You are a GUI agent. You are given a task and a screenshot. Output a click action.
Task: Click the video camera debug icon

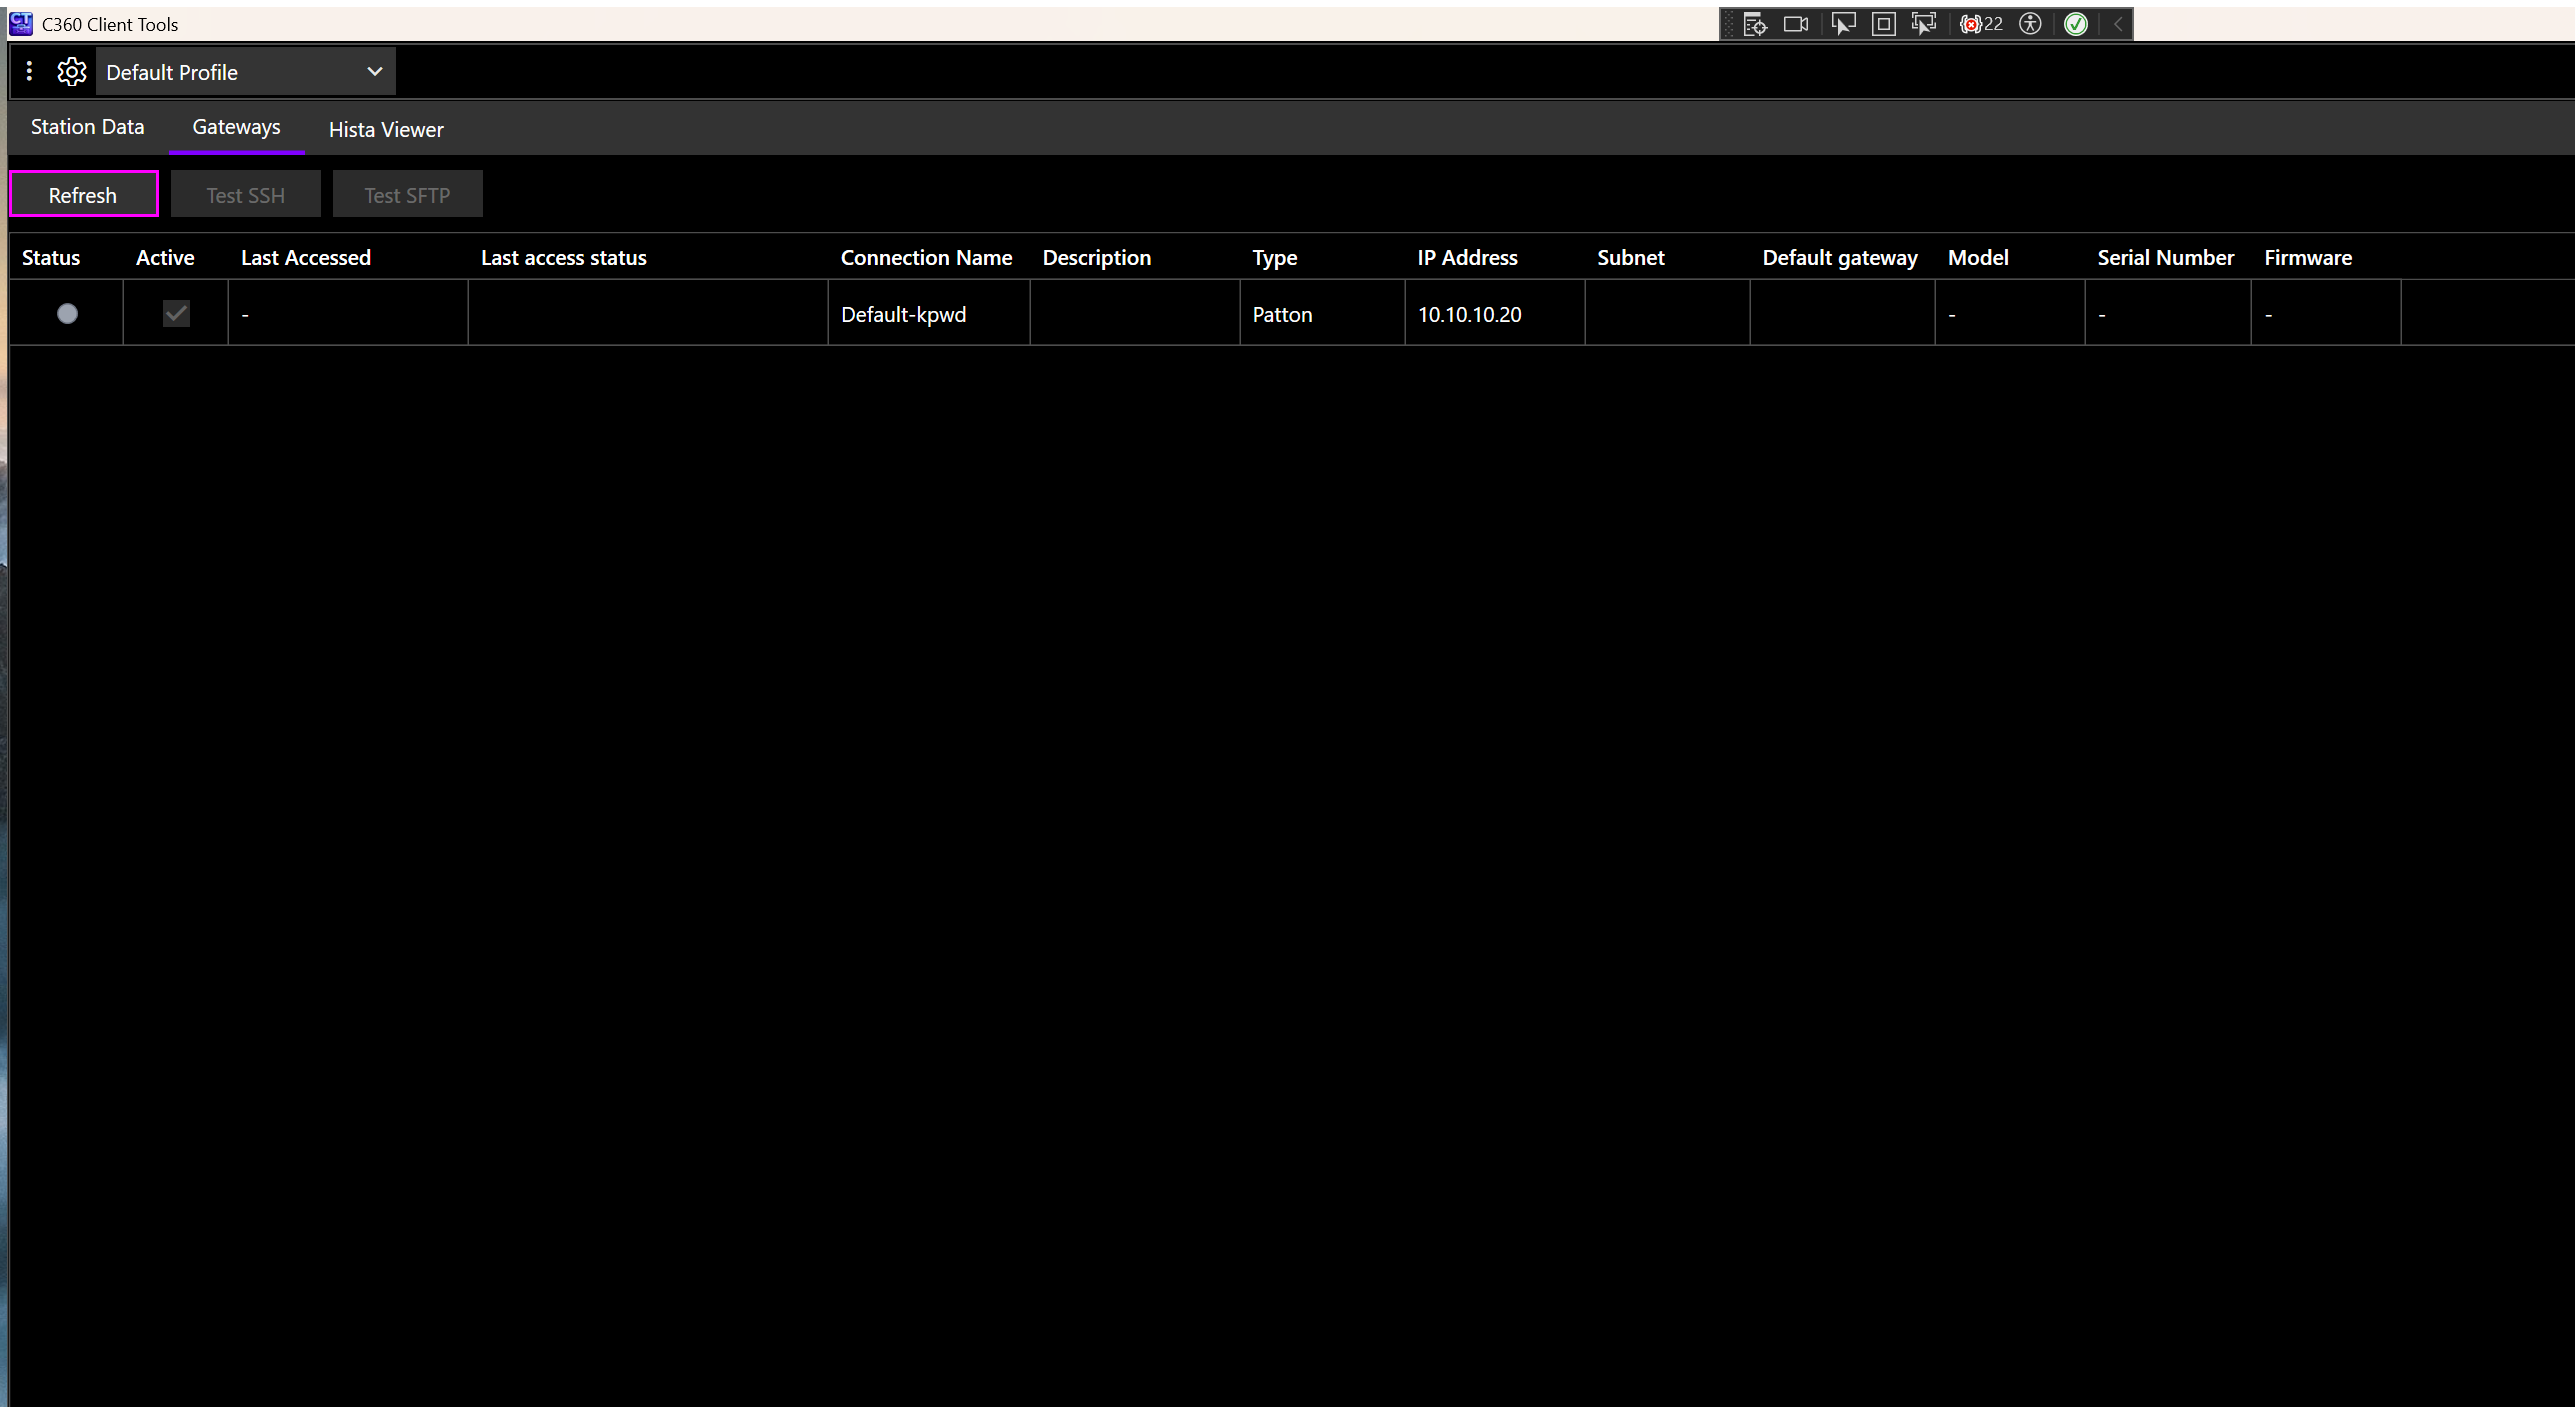1796,24
